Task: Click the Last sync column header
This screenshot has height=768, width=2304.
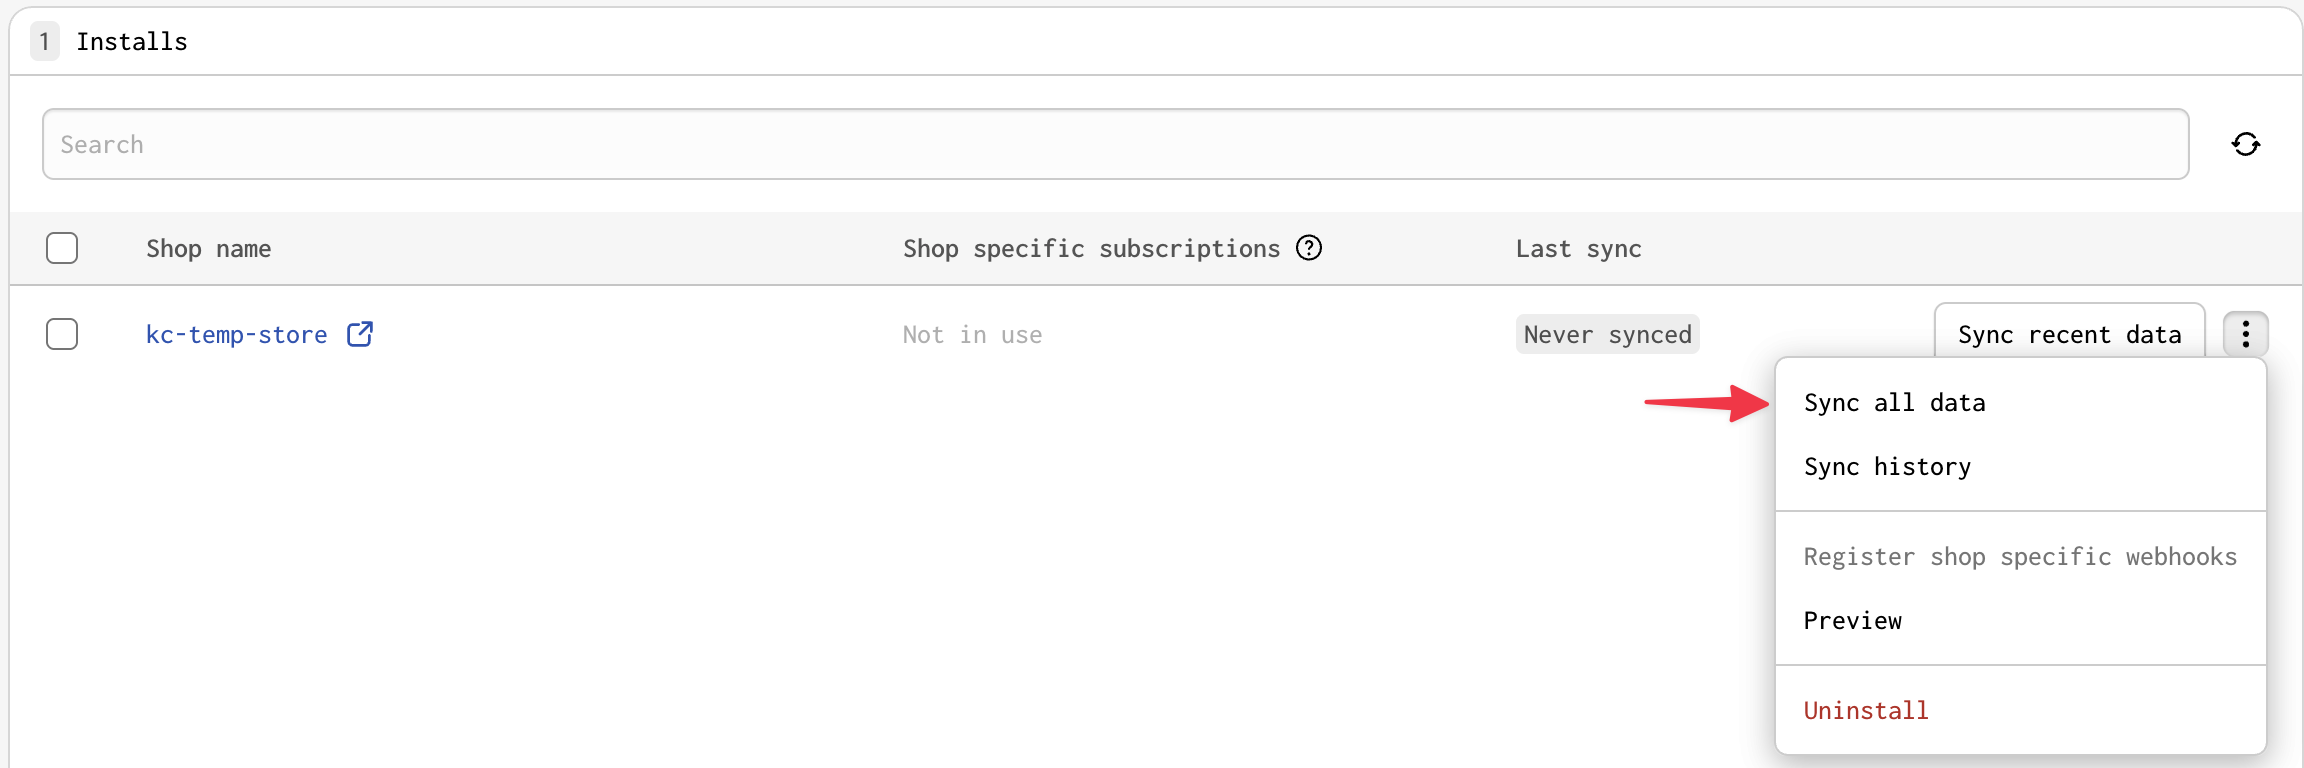Action: pyautogui.click(x=1578, y=248)
